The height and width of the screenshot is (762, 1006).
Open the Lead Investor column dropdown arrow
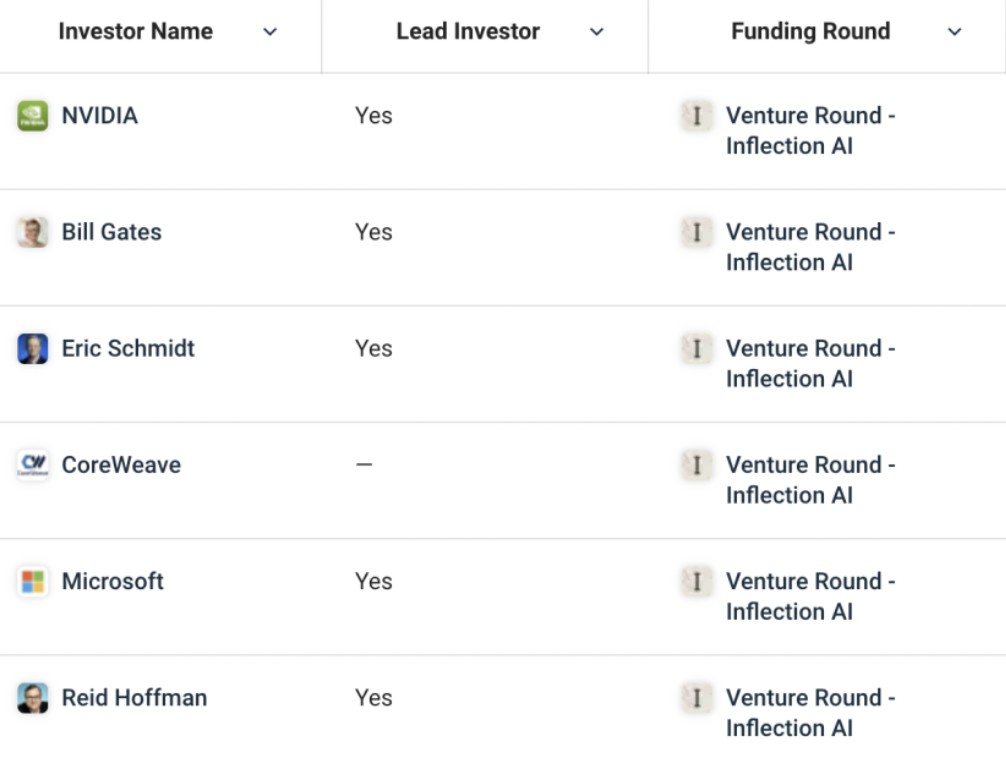tap(597, 32)
